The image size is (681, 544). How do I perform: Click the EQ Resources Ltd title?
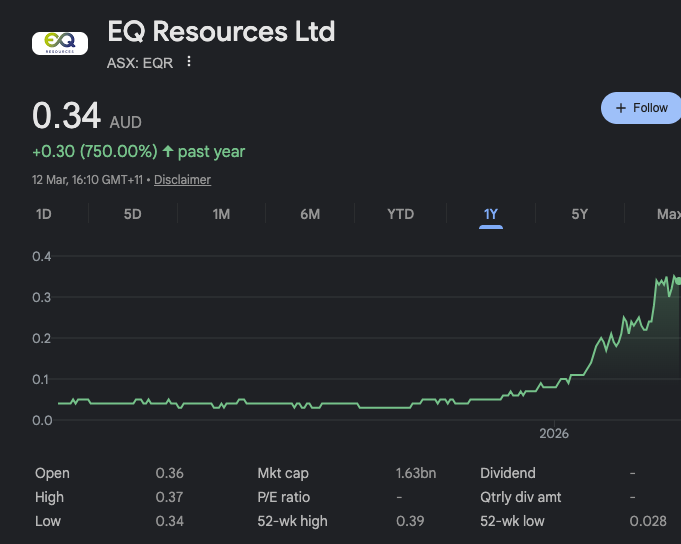(221, 31)
